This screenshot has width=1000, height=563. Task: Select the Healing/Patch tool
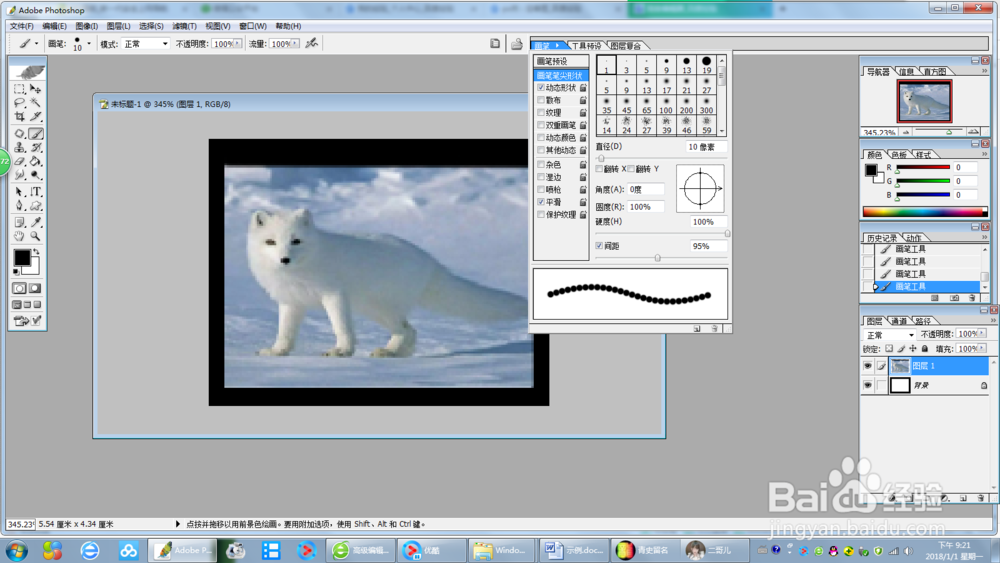[19, 134]
